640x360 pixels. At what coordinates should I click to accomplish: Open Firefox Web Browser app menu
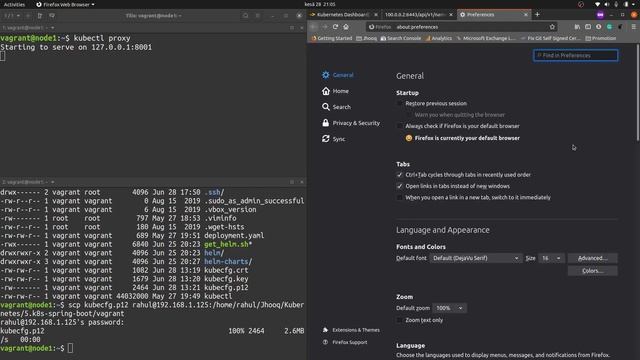pos(65,4)
